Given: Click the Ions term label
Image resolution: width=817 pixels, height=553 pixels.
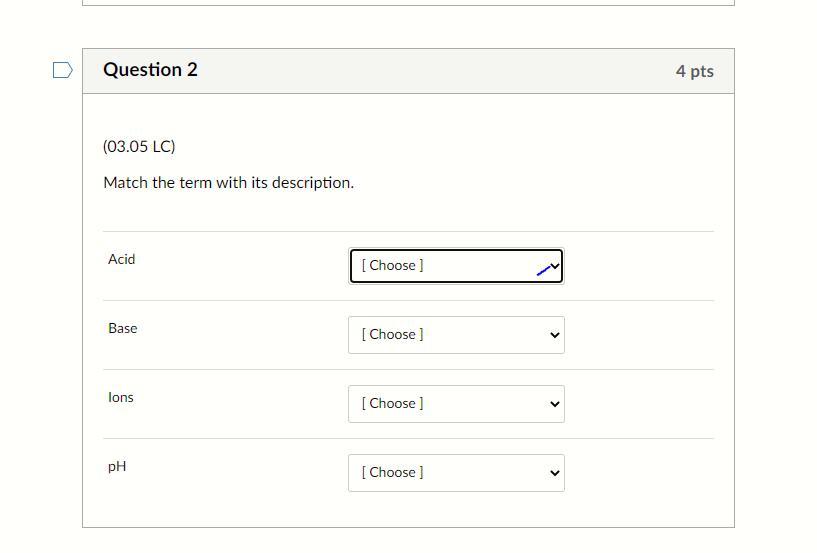Looking at the screenshot, I should coord(120,397).
